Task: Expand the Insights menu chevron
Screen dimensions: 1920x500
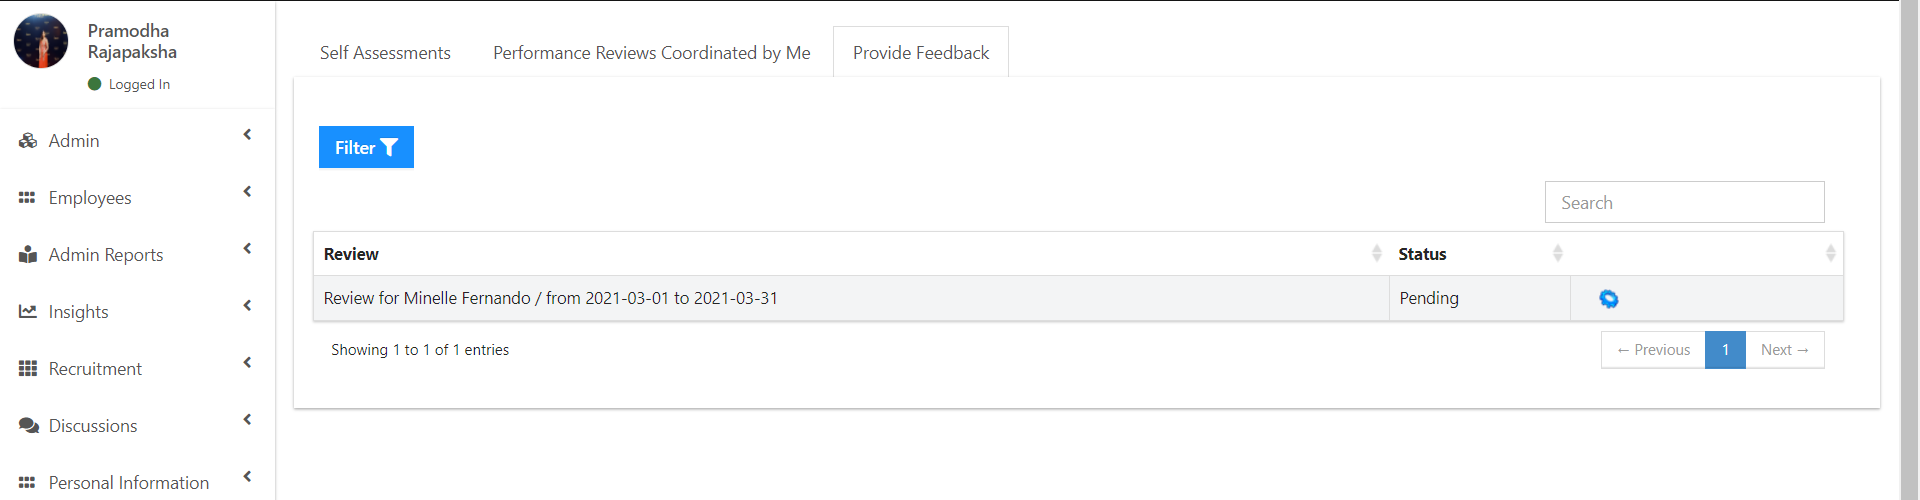Action: pos(247,306)
